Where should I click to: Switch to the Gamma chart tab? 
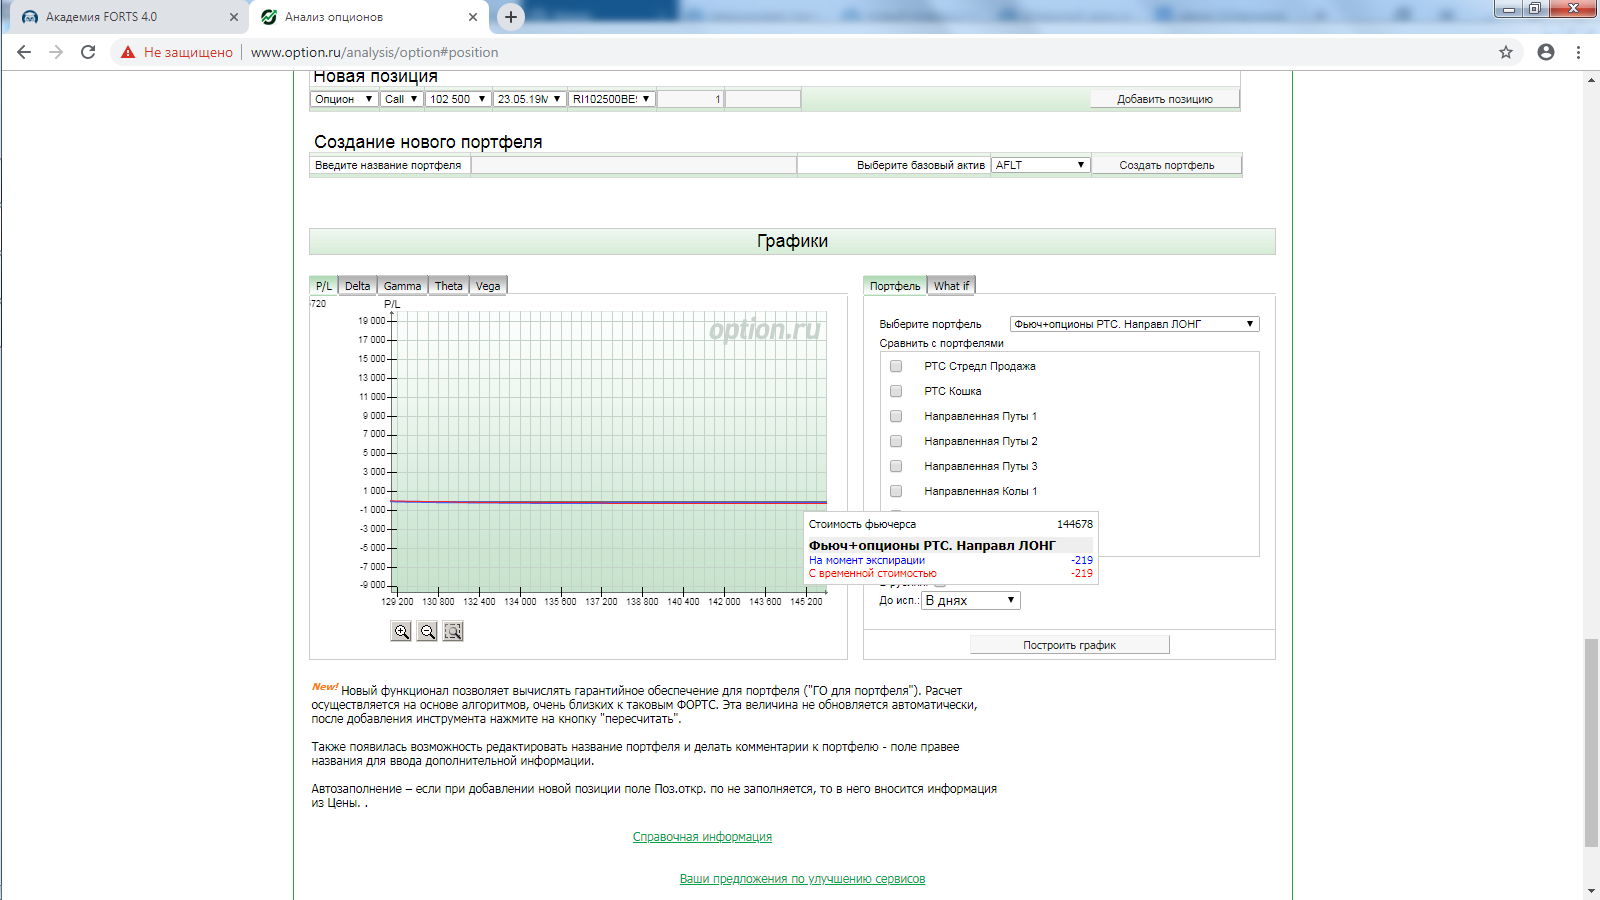point(402,286)
